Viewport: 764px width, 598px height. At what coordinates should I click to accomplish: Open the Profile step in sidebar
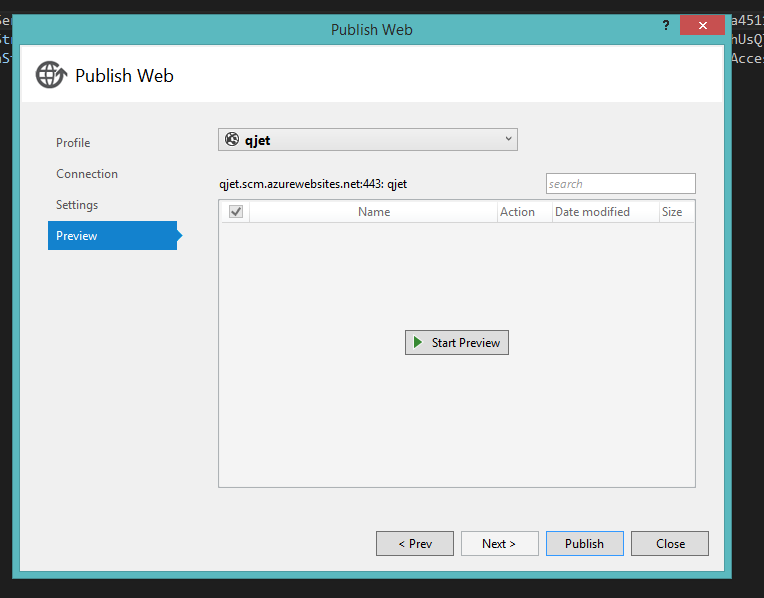click(73, 143)
